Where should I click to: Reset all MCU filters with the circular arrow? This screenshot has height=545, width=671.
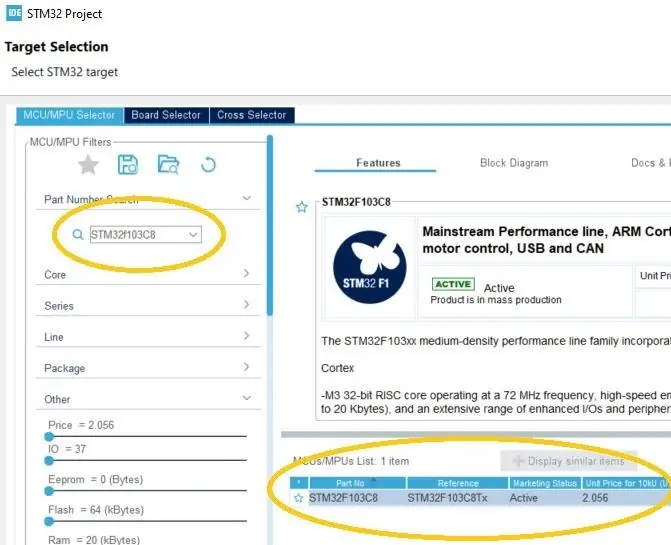(x=208, y=165)
